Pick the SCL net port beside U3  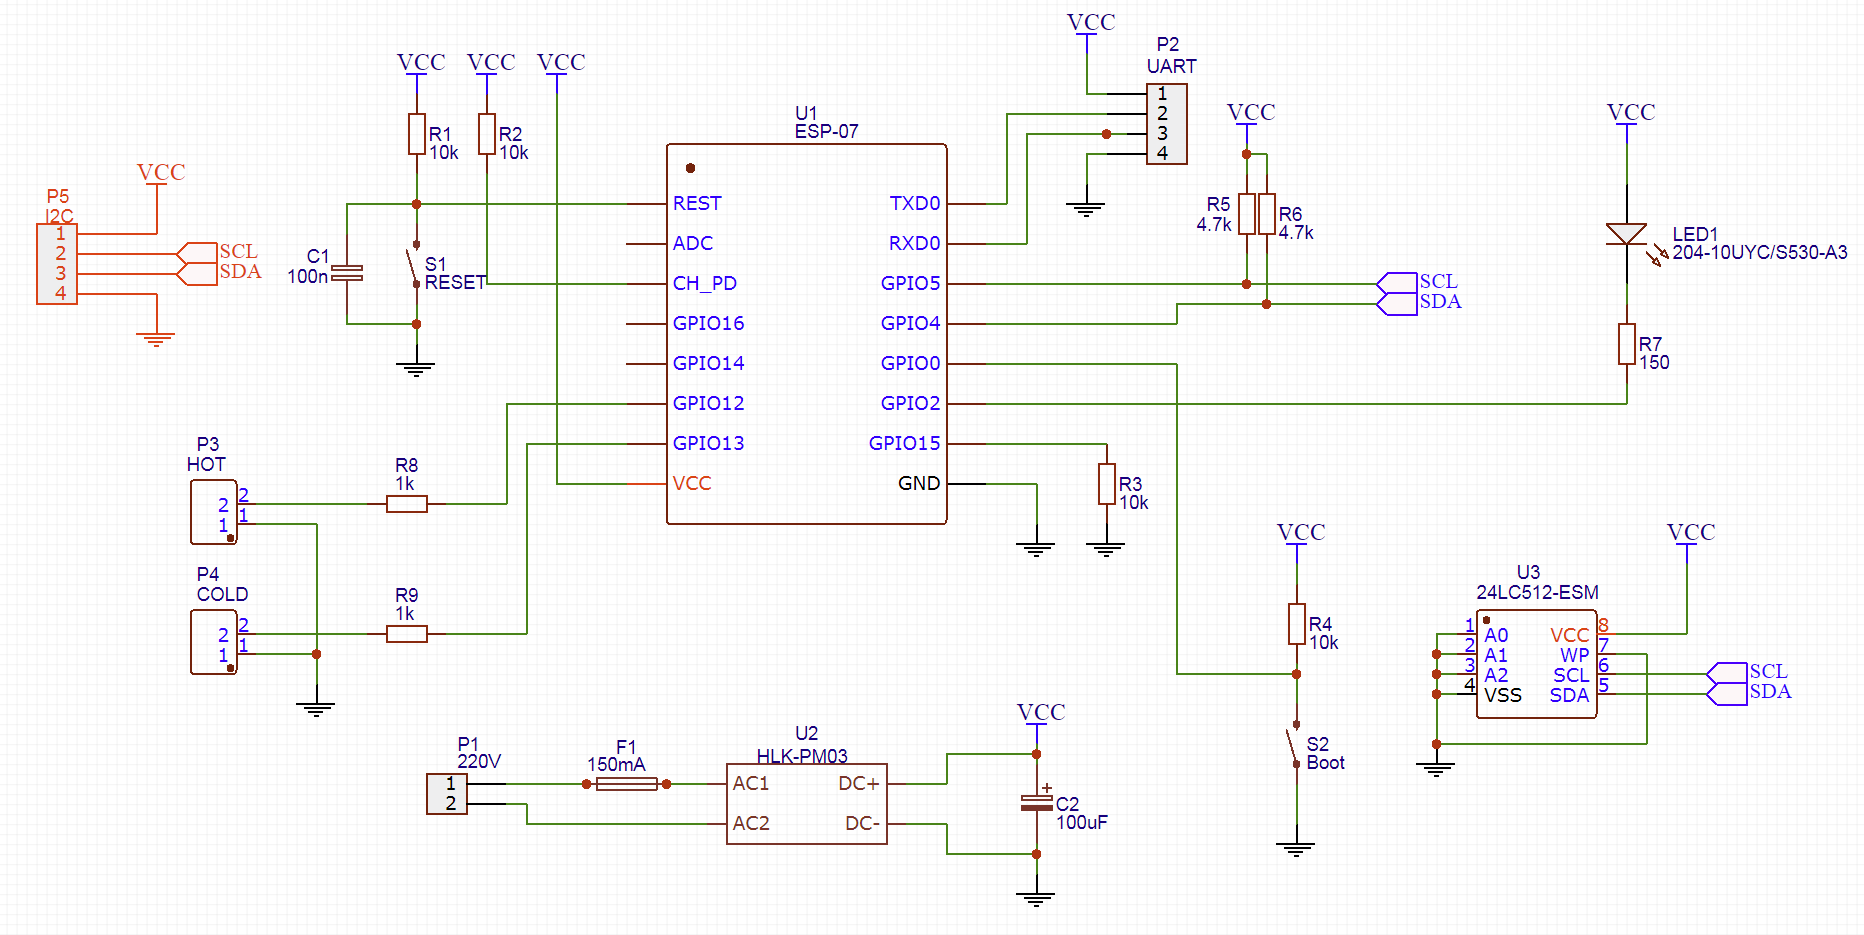click(x=1728, y=673)
